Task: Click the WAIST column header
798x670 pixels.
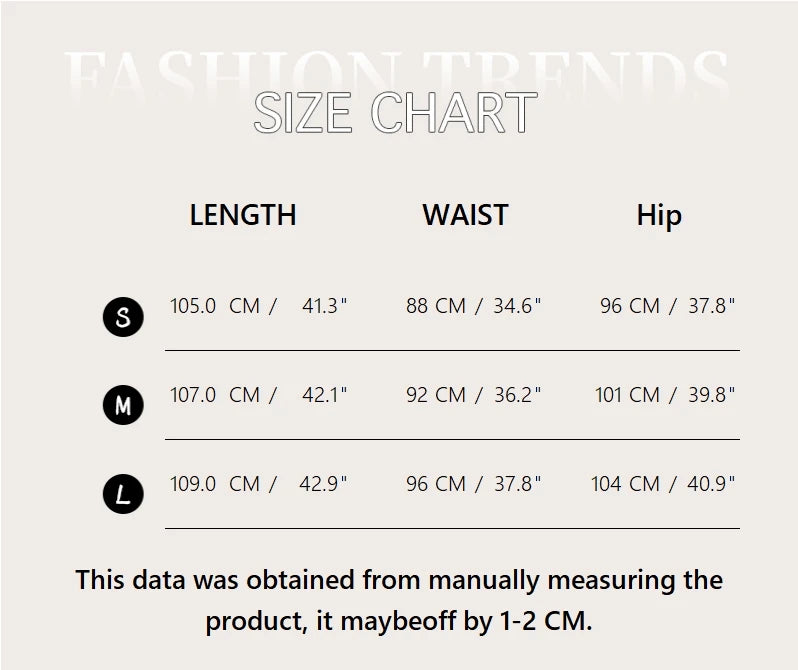Action: pyautogui.click(x=465, y=215)
